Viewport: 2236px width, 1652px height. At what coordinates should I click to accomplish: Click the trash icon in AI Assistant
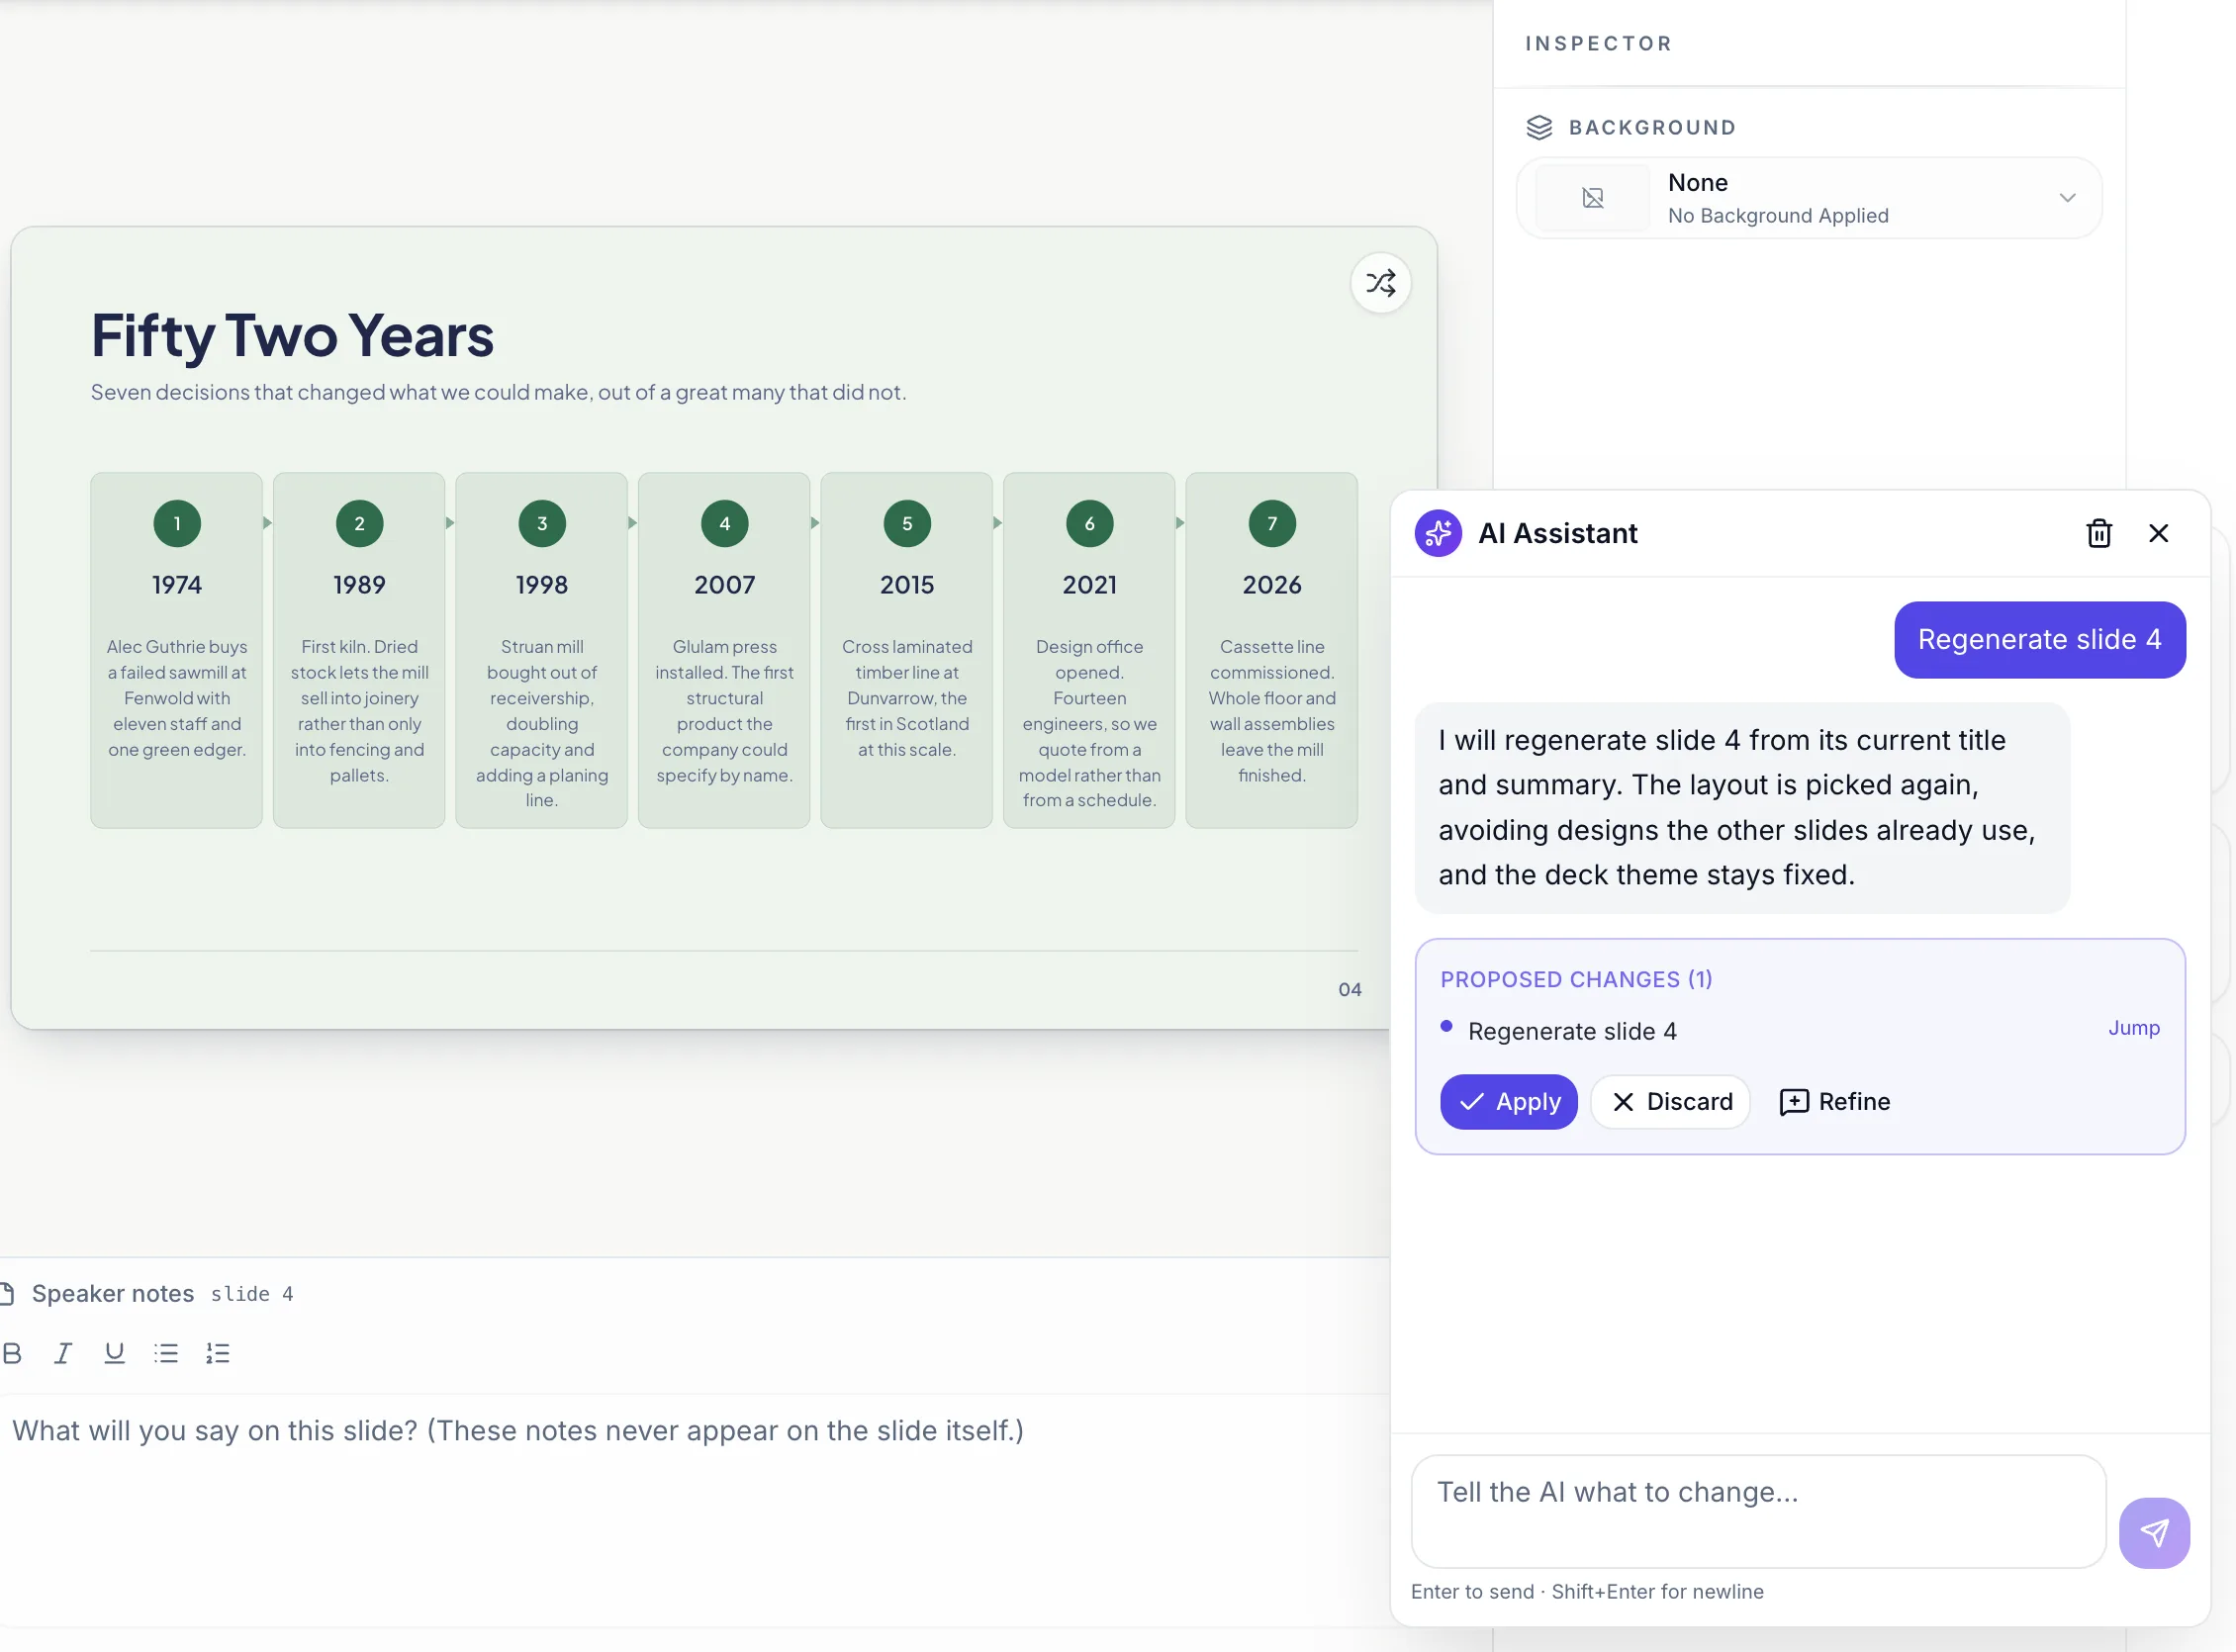pos(2098,533)
